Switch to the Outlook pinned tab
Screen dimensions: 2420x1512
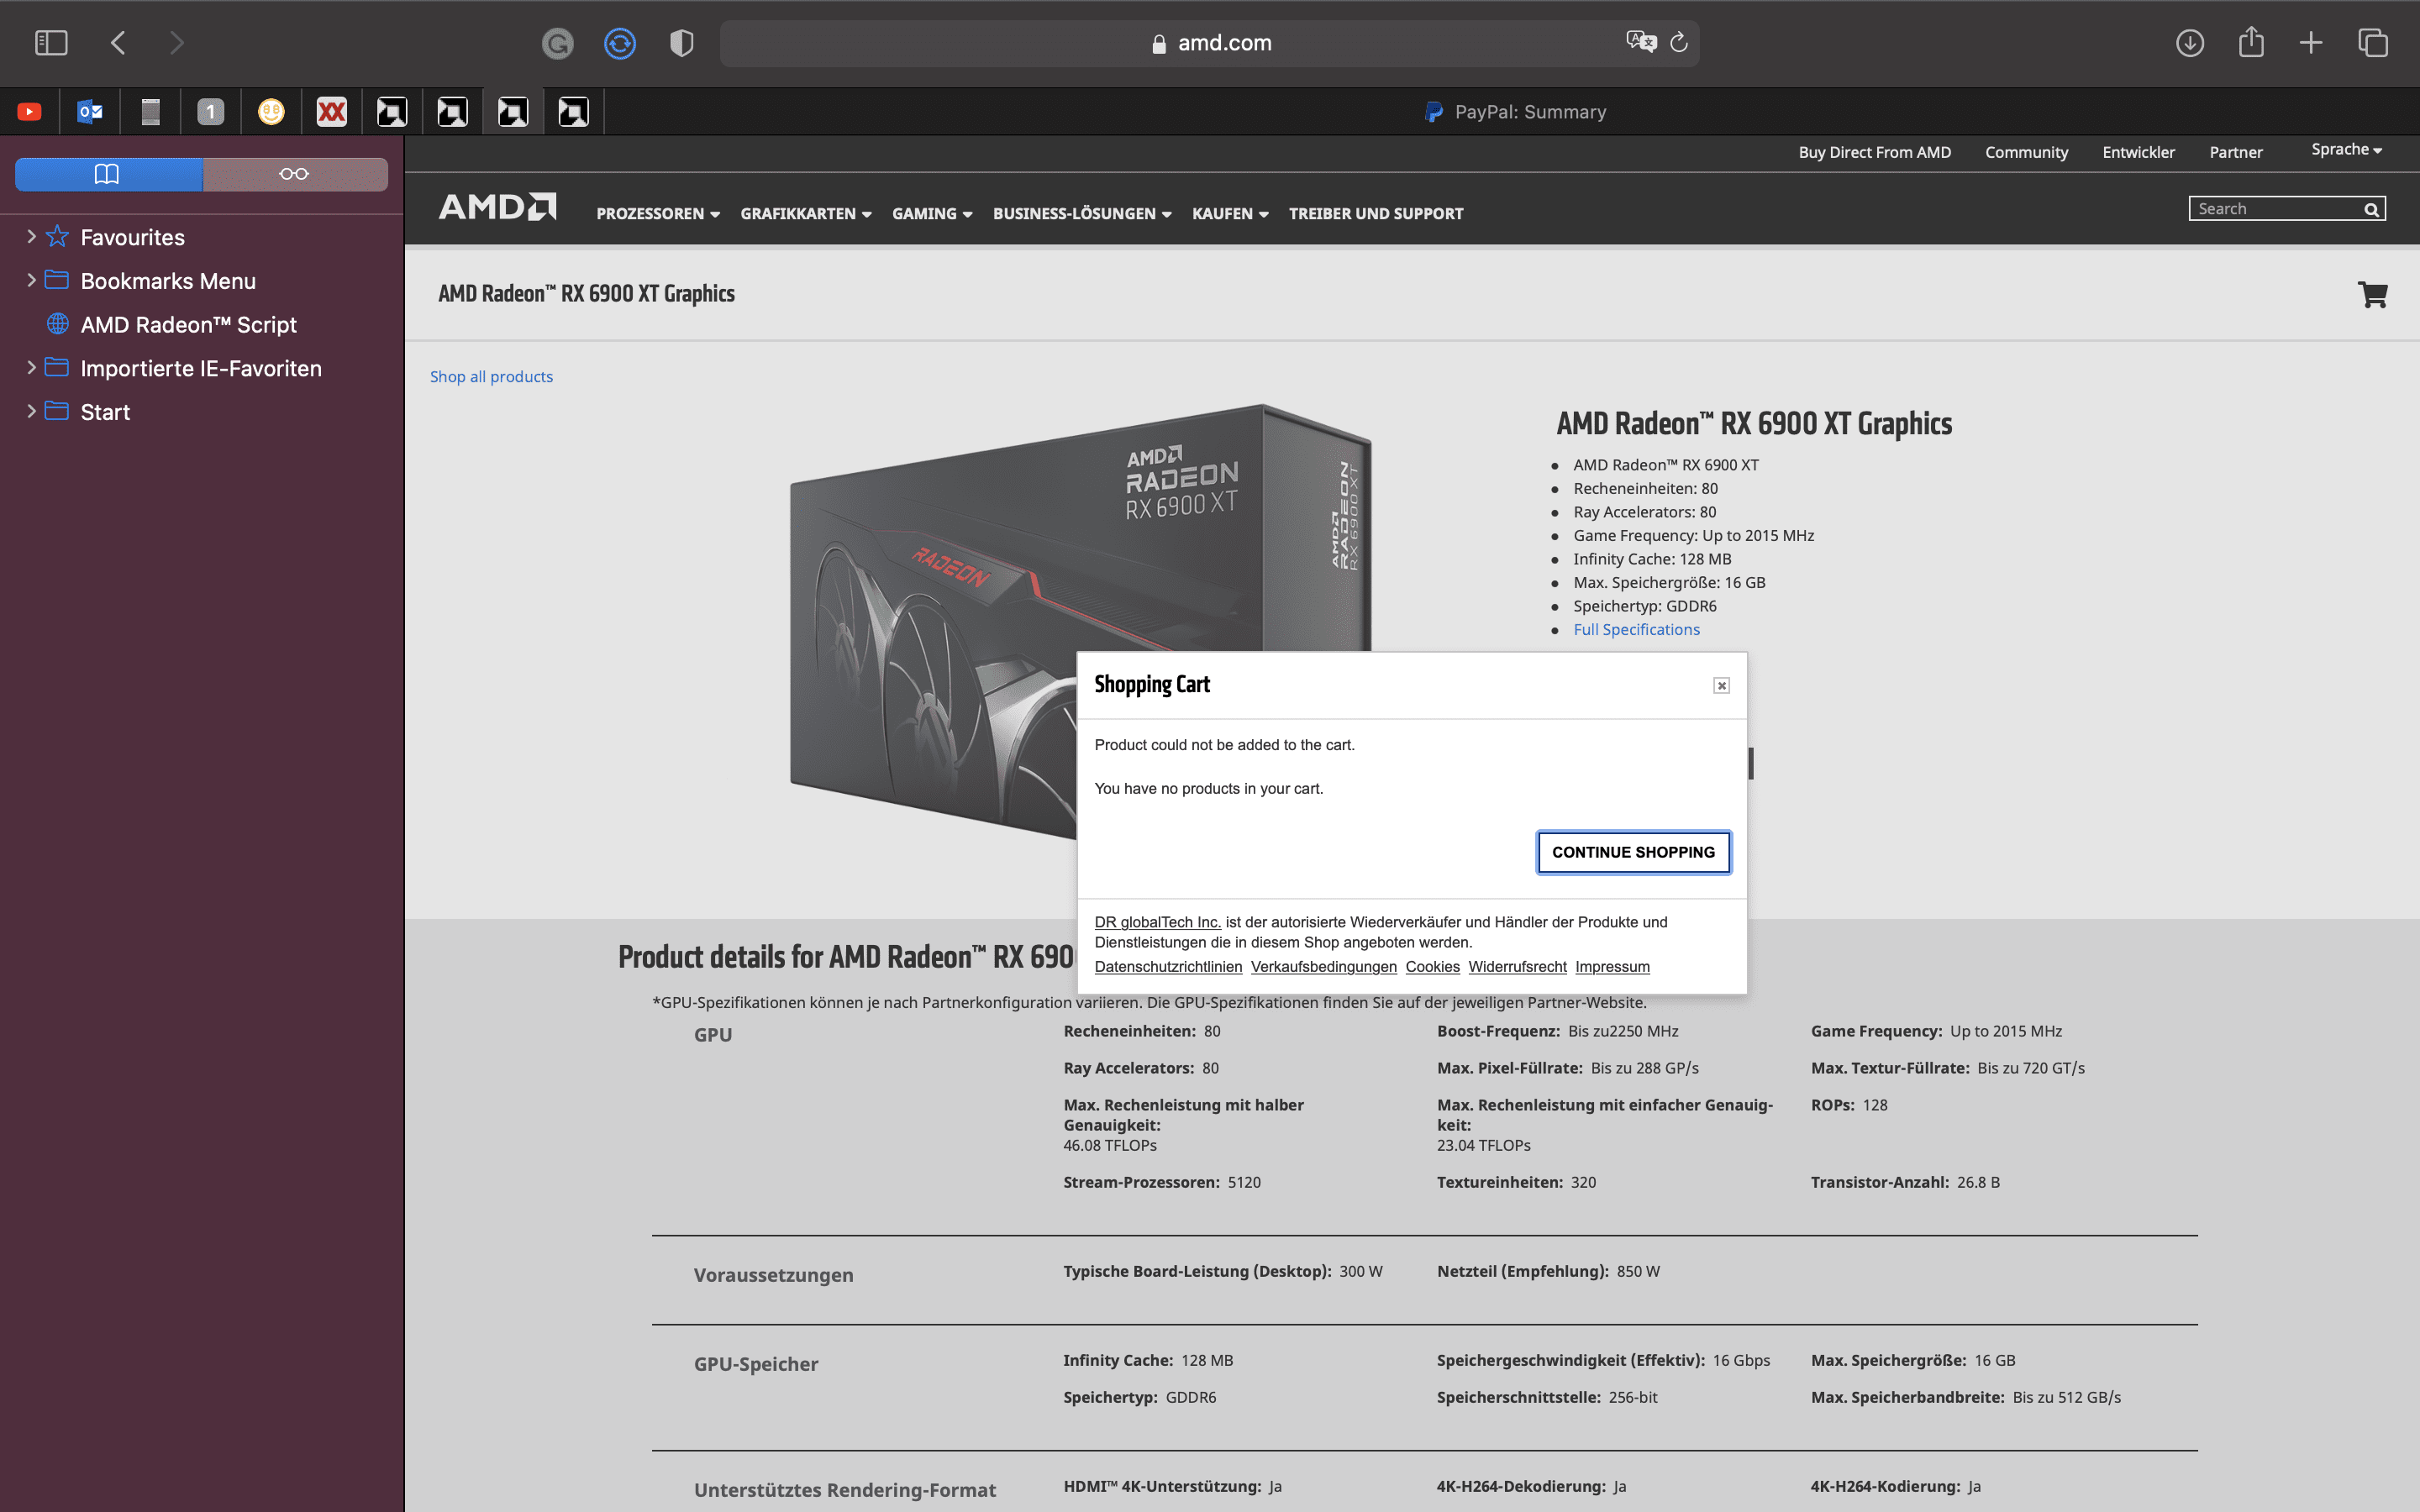click(90, 112)
